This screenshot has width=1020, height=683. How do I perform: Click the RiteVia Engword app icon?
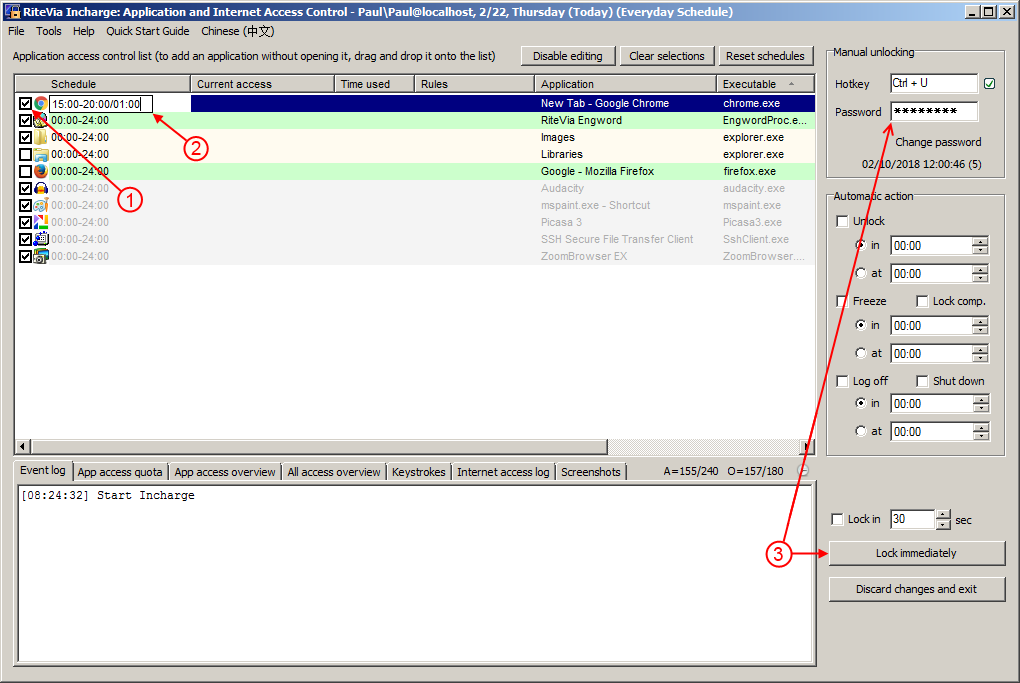41,120
